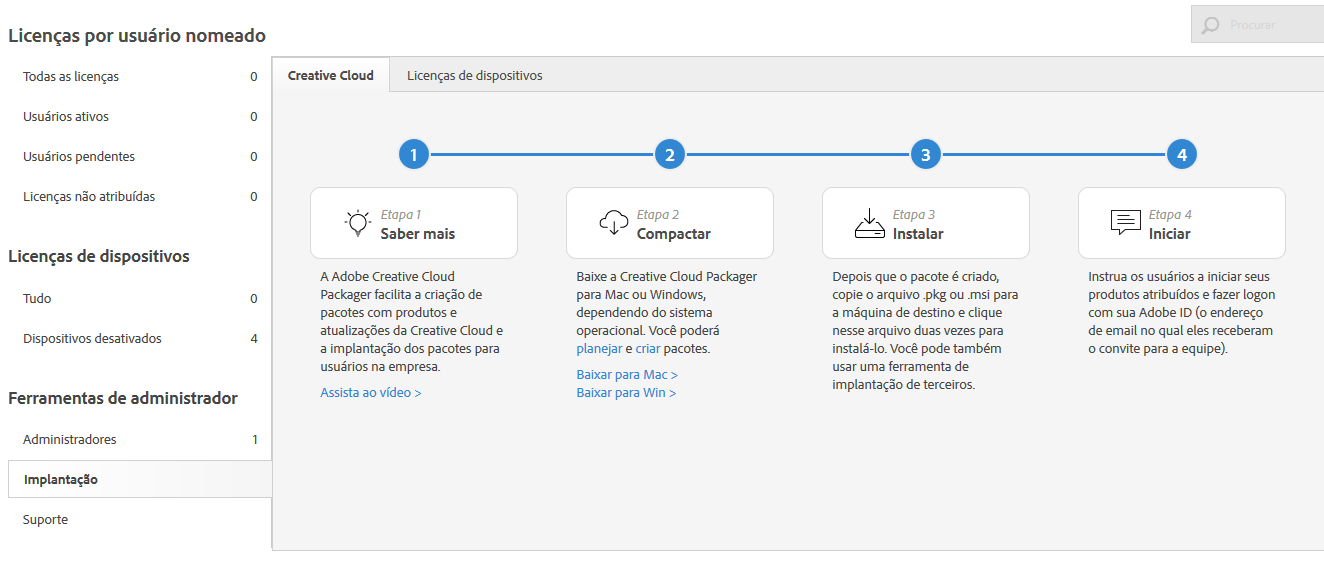This screenshot has height=569, width=1324.
Task: Open the Compactar step card
Action: point(670,223)
